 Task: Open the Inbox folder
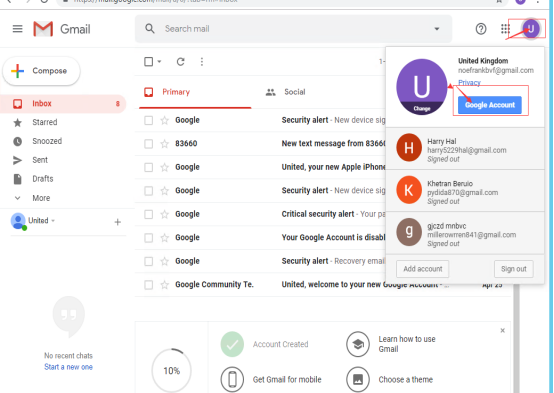pyautogui.click(x=63, y=104)
